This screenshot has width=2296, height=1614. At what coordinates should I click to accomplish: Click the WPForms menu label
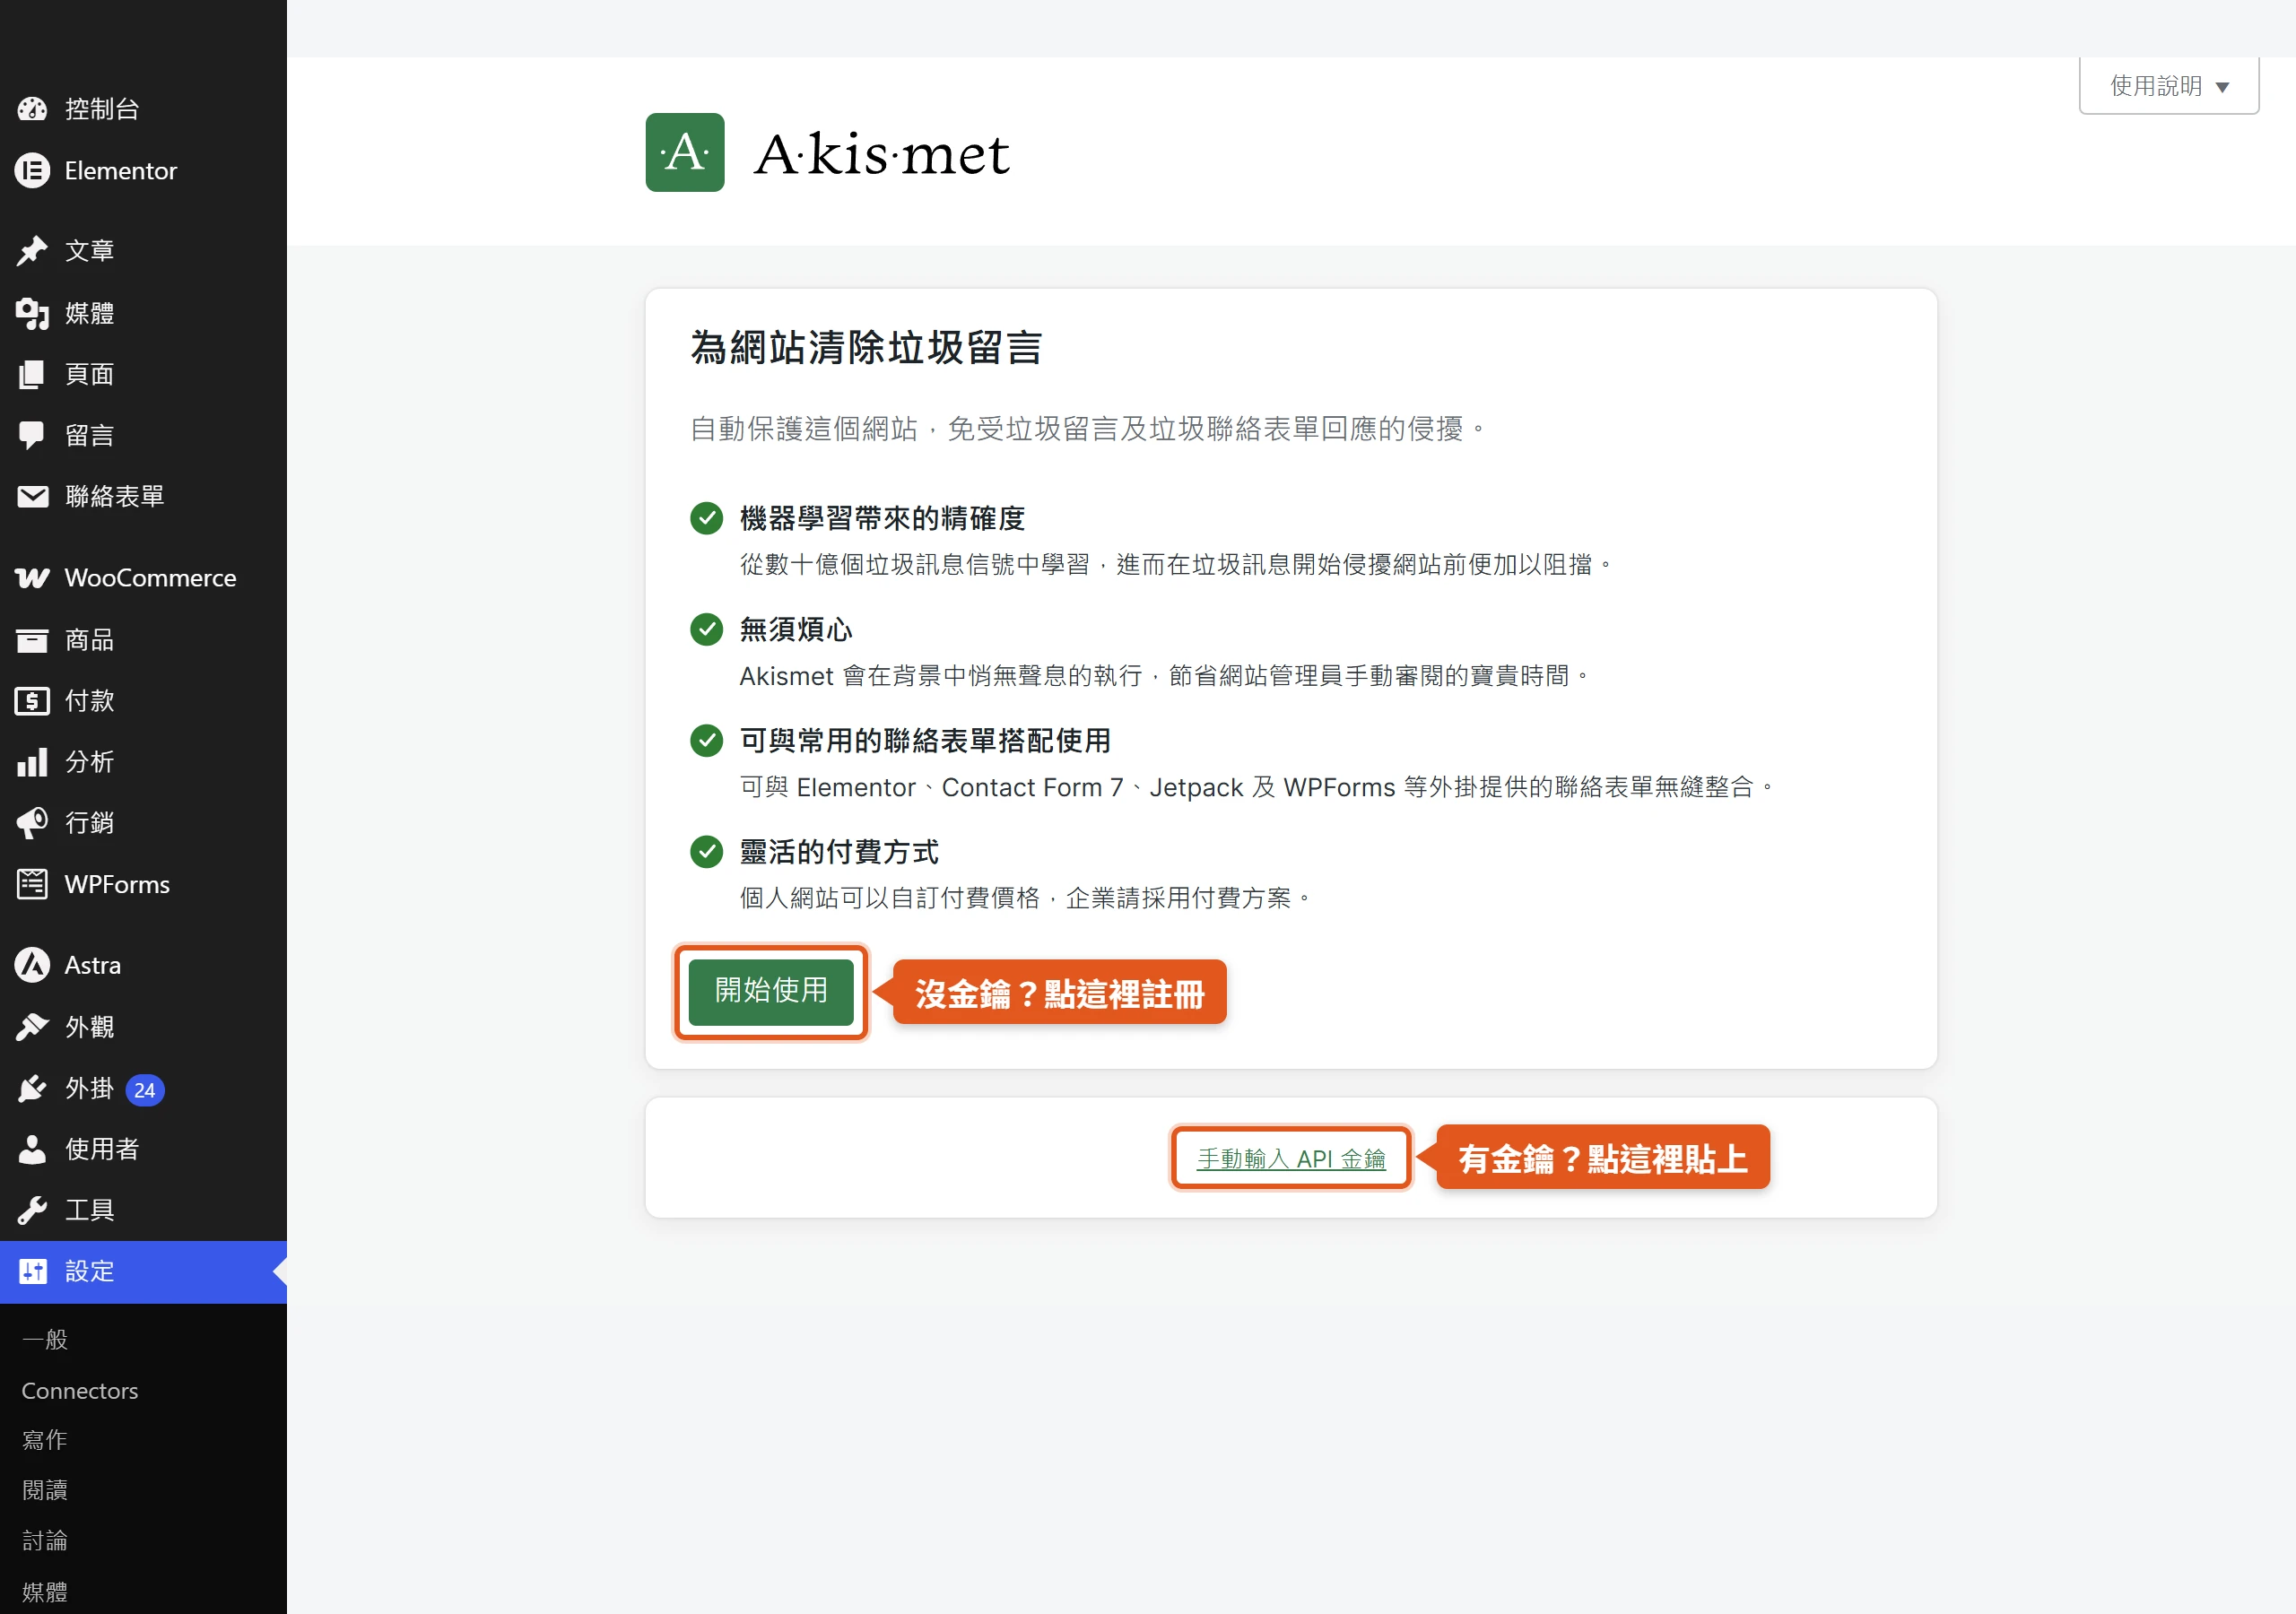click(x=117, y=884)
